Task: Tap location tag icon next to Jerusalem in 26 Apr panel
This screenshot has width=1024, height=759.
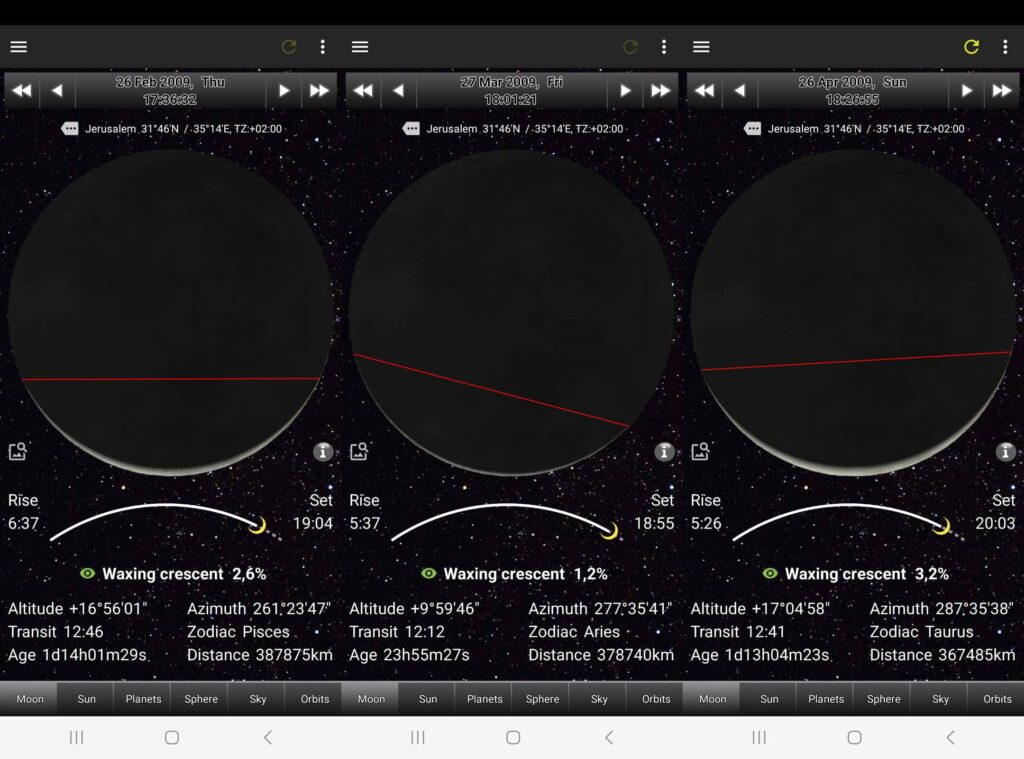Action: (x=753, y=129)
